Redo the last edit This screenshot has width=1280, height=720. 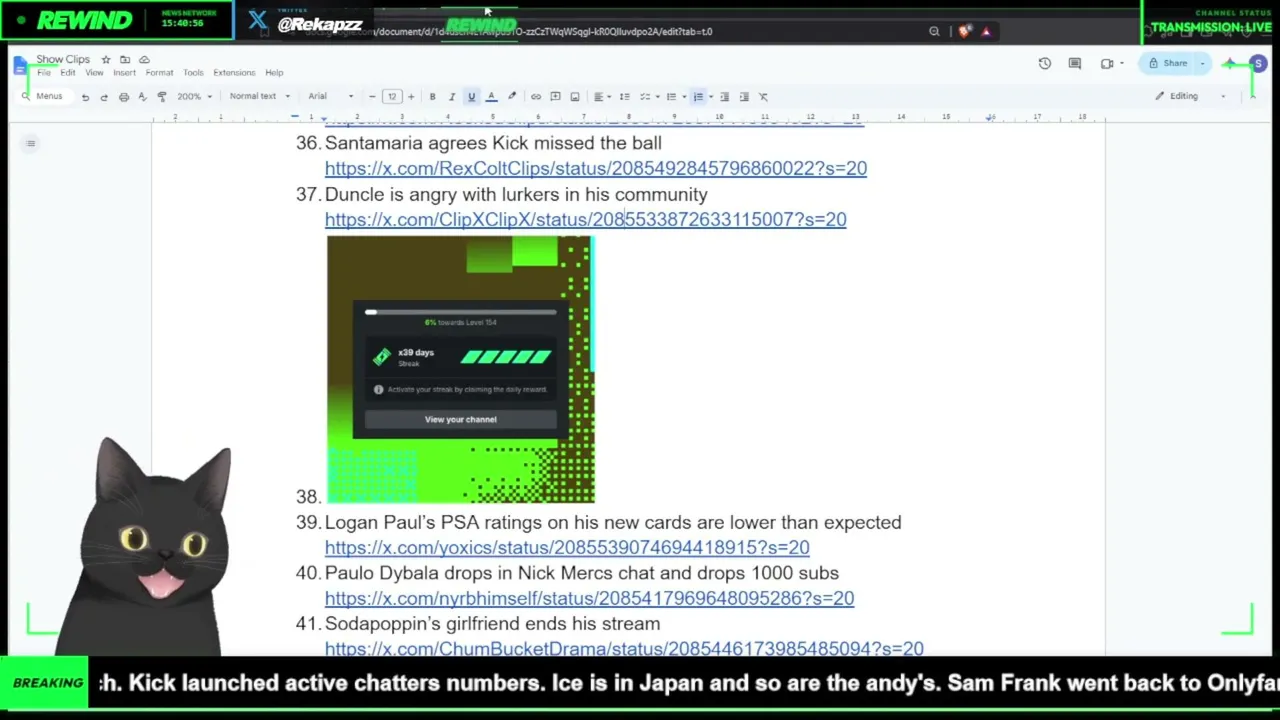103,97
